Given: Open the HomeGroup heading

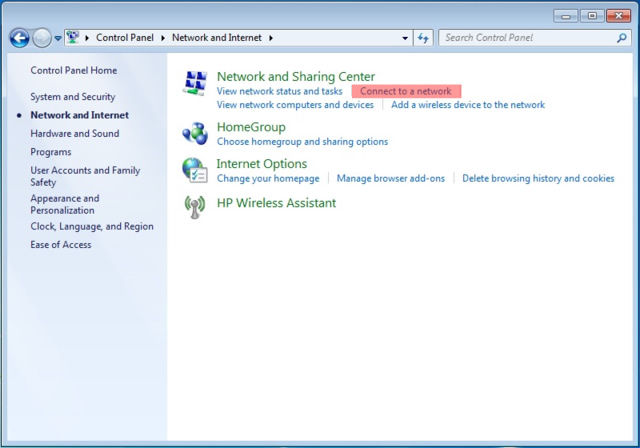Looking at the screenshot, I should [x=251, y=127].
